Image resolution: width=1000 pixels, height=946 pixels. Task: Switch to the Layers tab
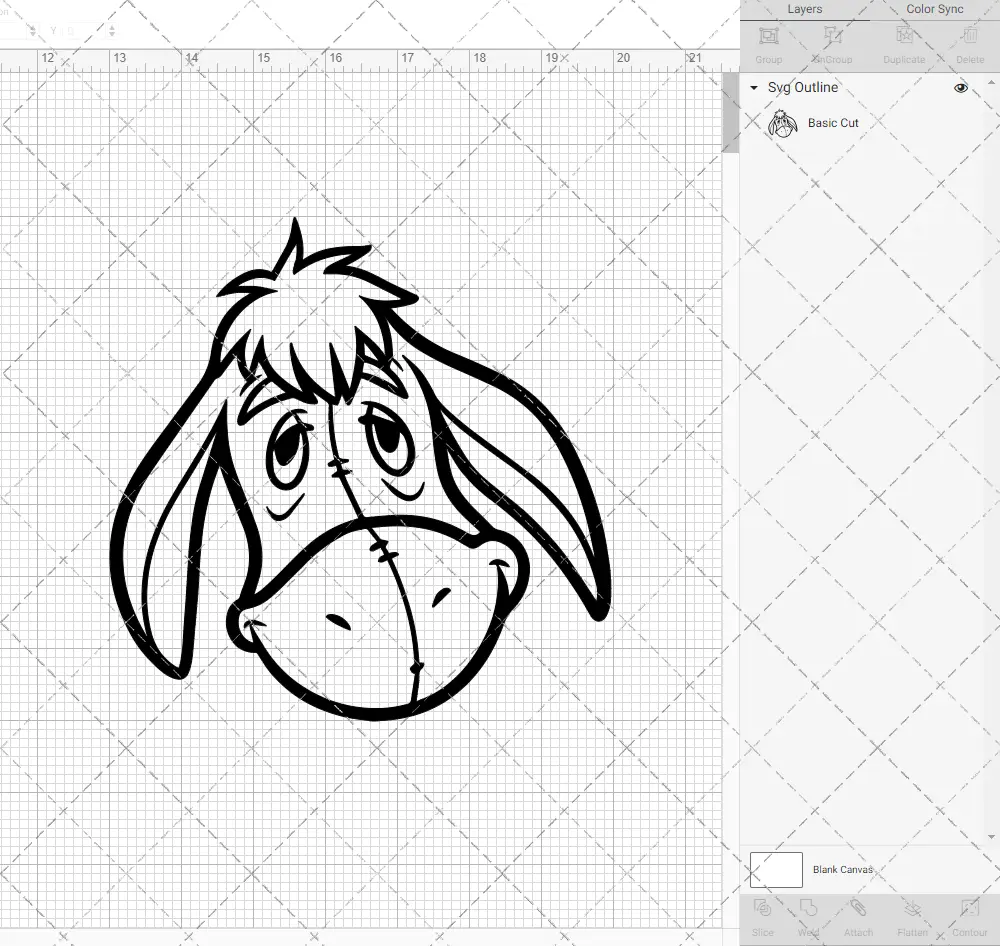tap(804, 9)
